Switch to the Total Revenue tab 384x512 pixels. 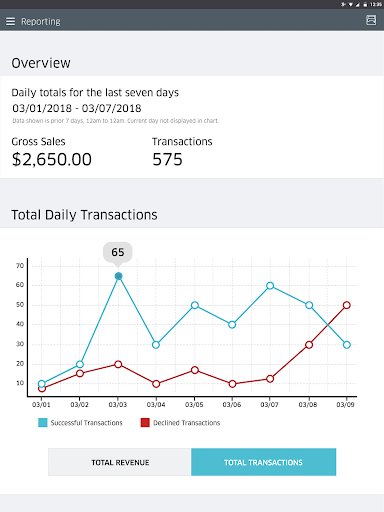pos(120,462)
